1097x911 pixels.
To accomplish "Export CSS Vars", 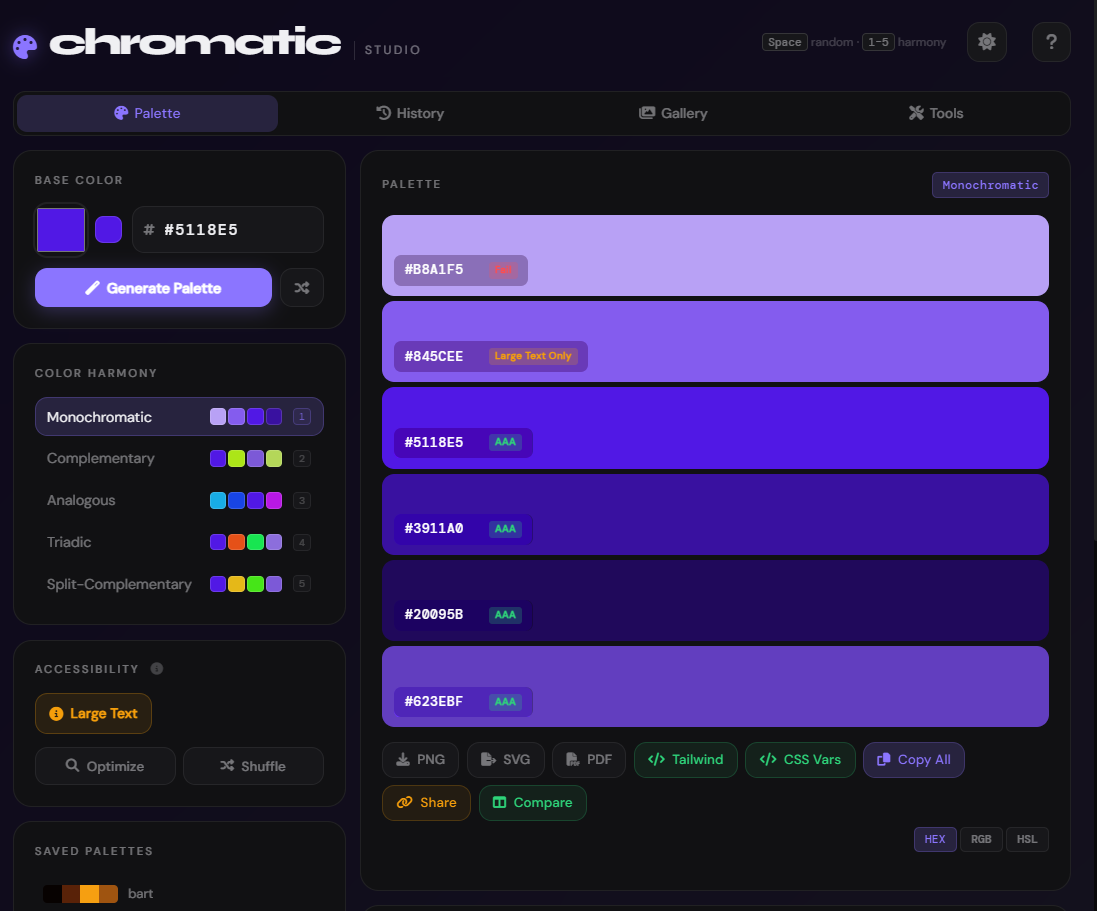I will (x=800, y=760).
